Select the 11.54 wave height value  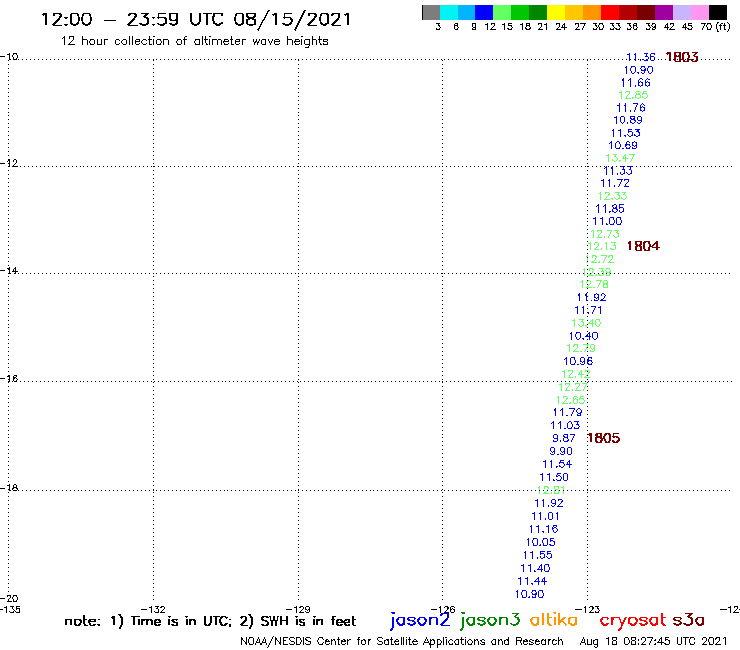point(557,464)
